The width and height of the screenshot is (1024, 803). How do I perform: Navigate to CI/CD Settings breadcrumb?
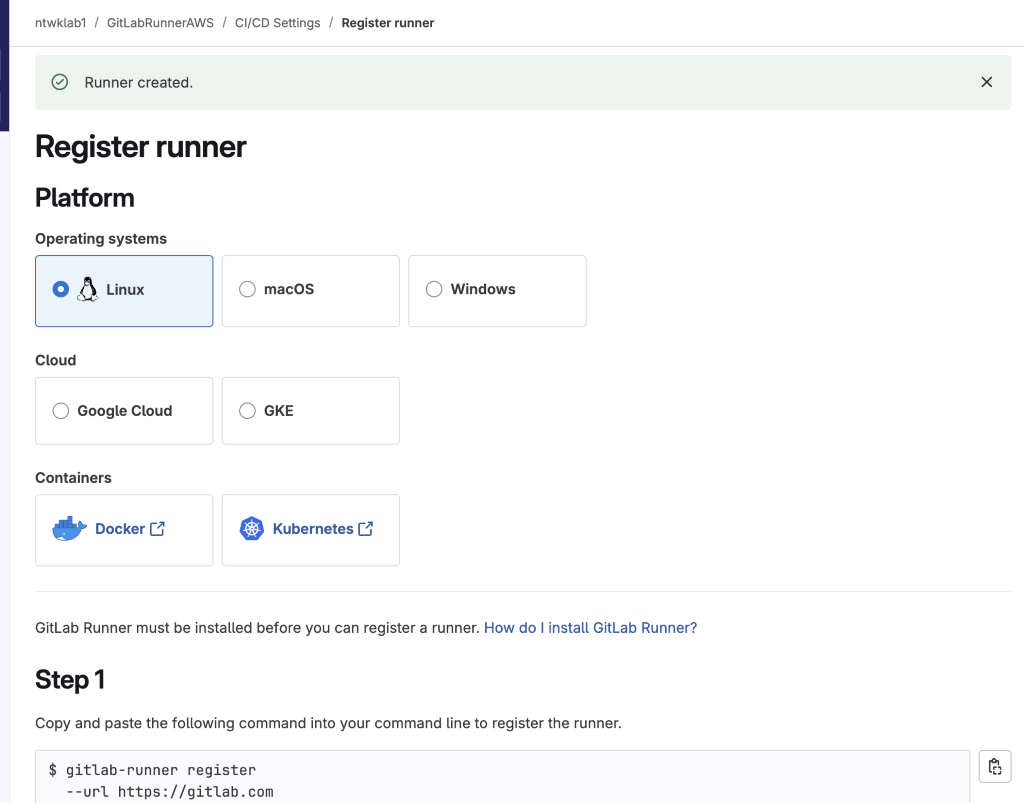tap(278, 23)
